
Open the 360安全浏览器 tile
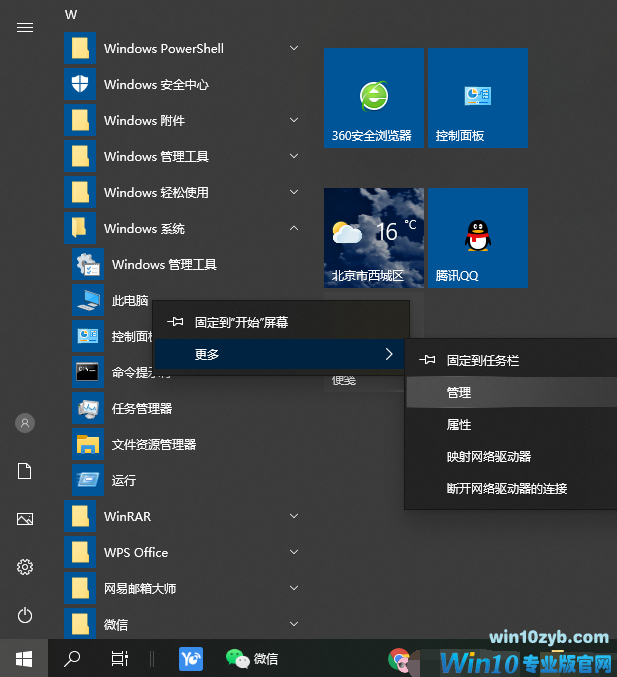click(x=374, y=98)
